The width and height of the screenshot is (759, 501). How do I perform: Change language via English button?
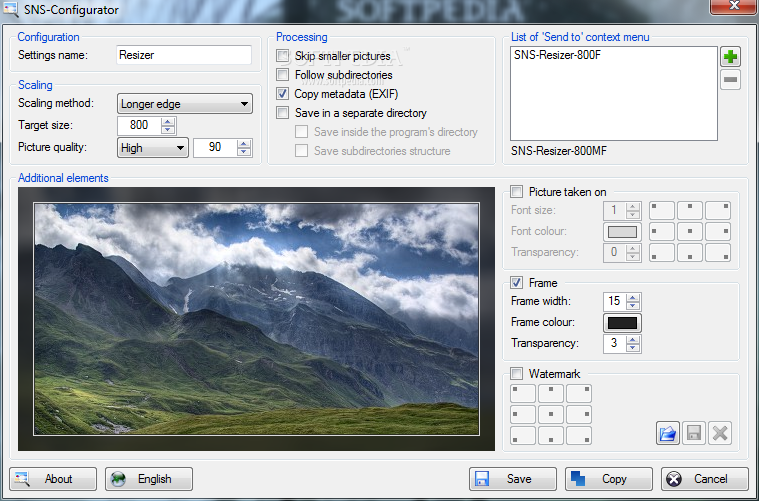[149, 479]
